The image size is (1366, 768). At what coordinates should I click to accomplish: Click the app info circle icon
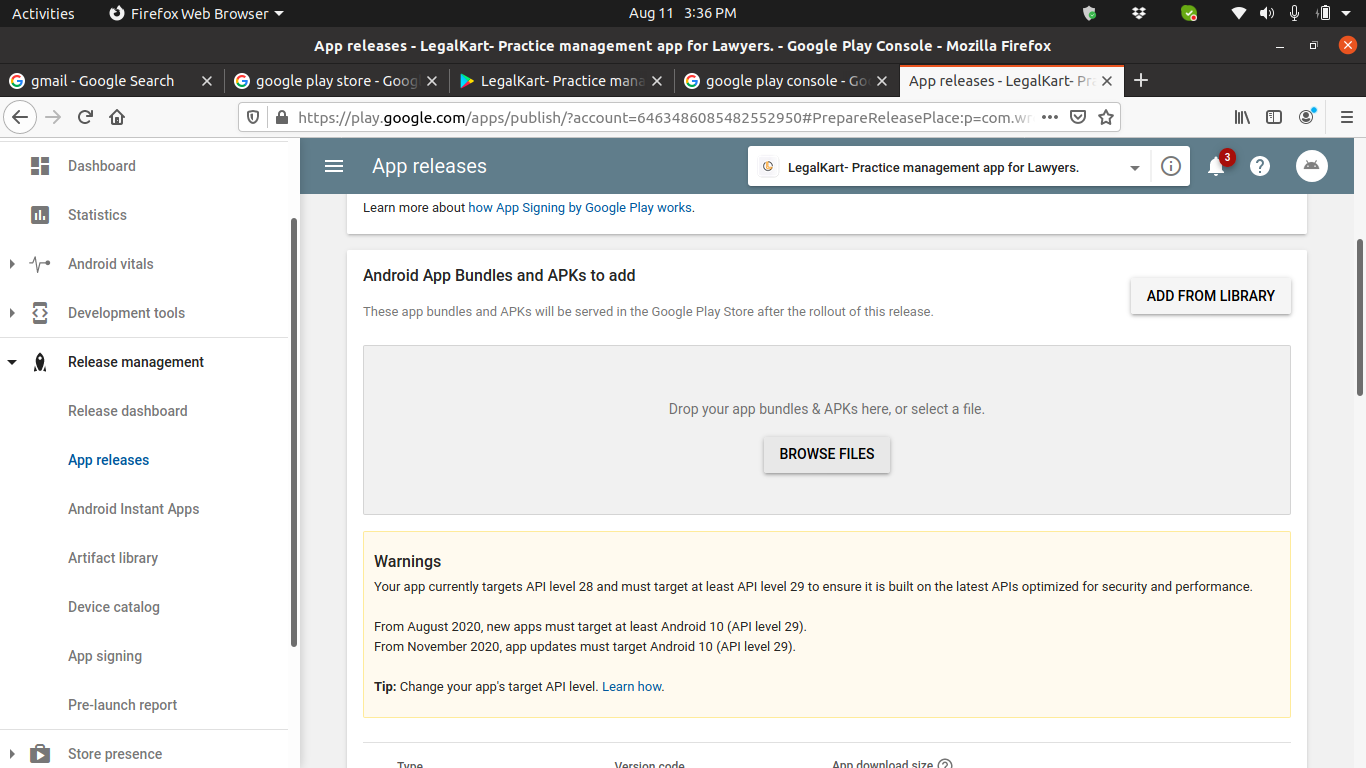[1171, 167]
